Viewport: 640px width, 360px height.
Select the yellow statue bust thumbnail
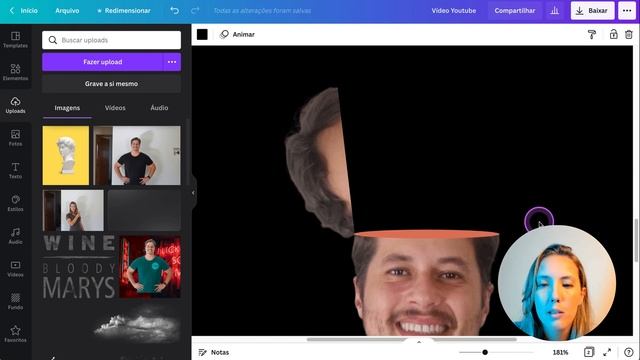tap(66, 156)
